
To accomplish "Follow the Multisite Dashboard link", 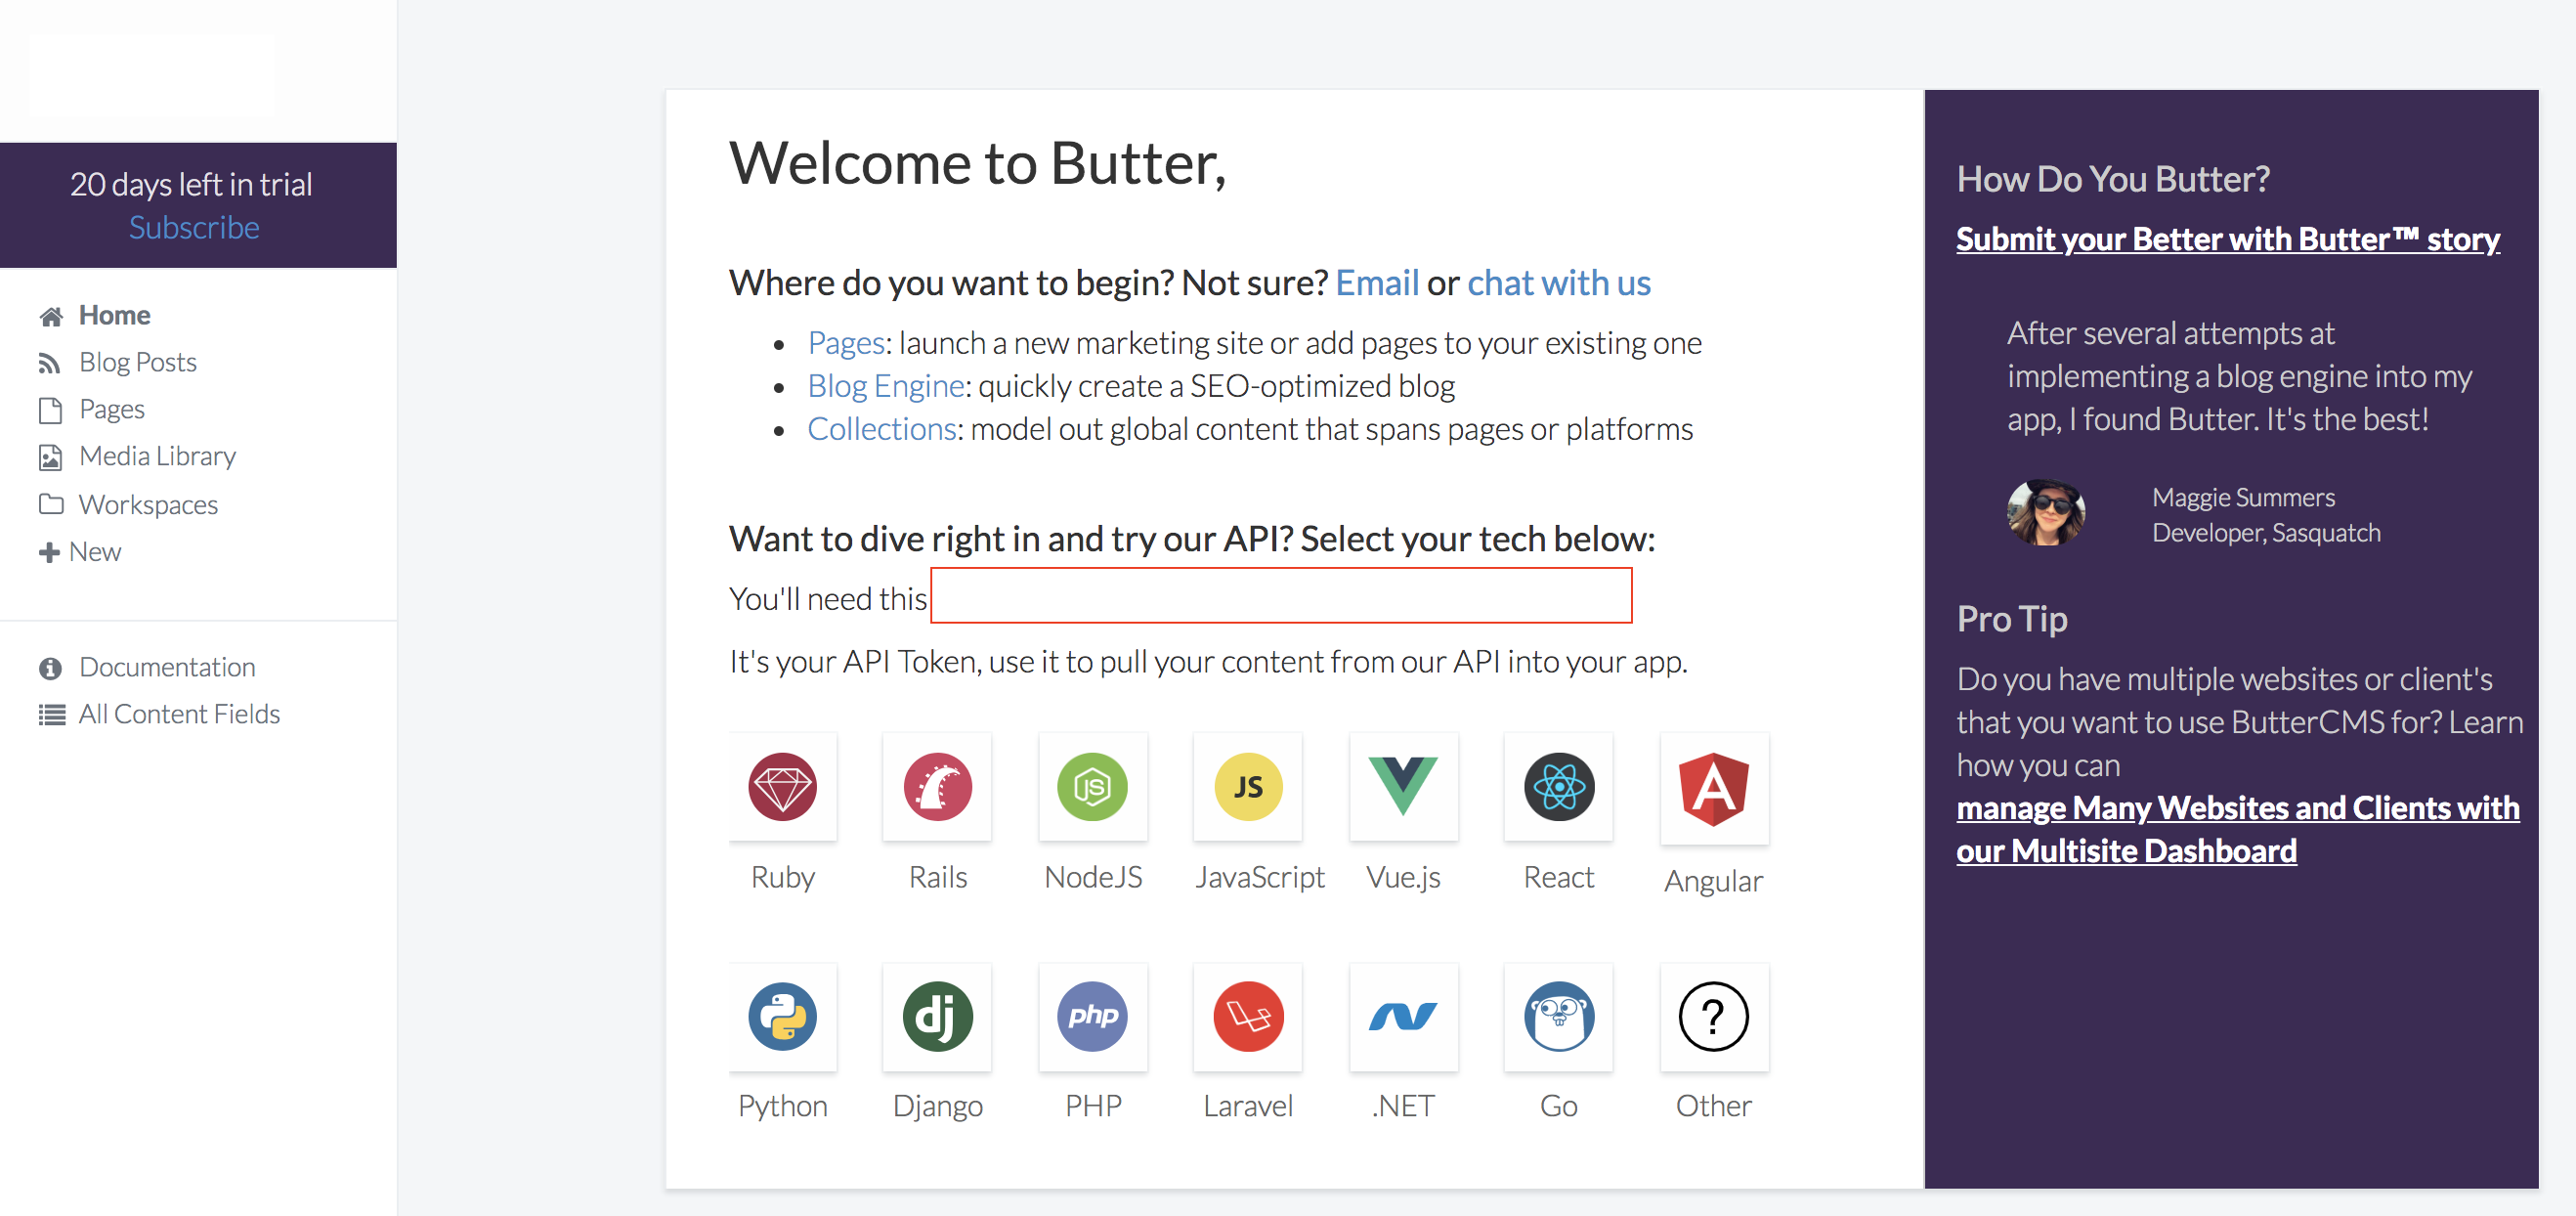I will (2238, 828).
